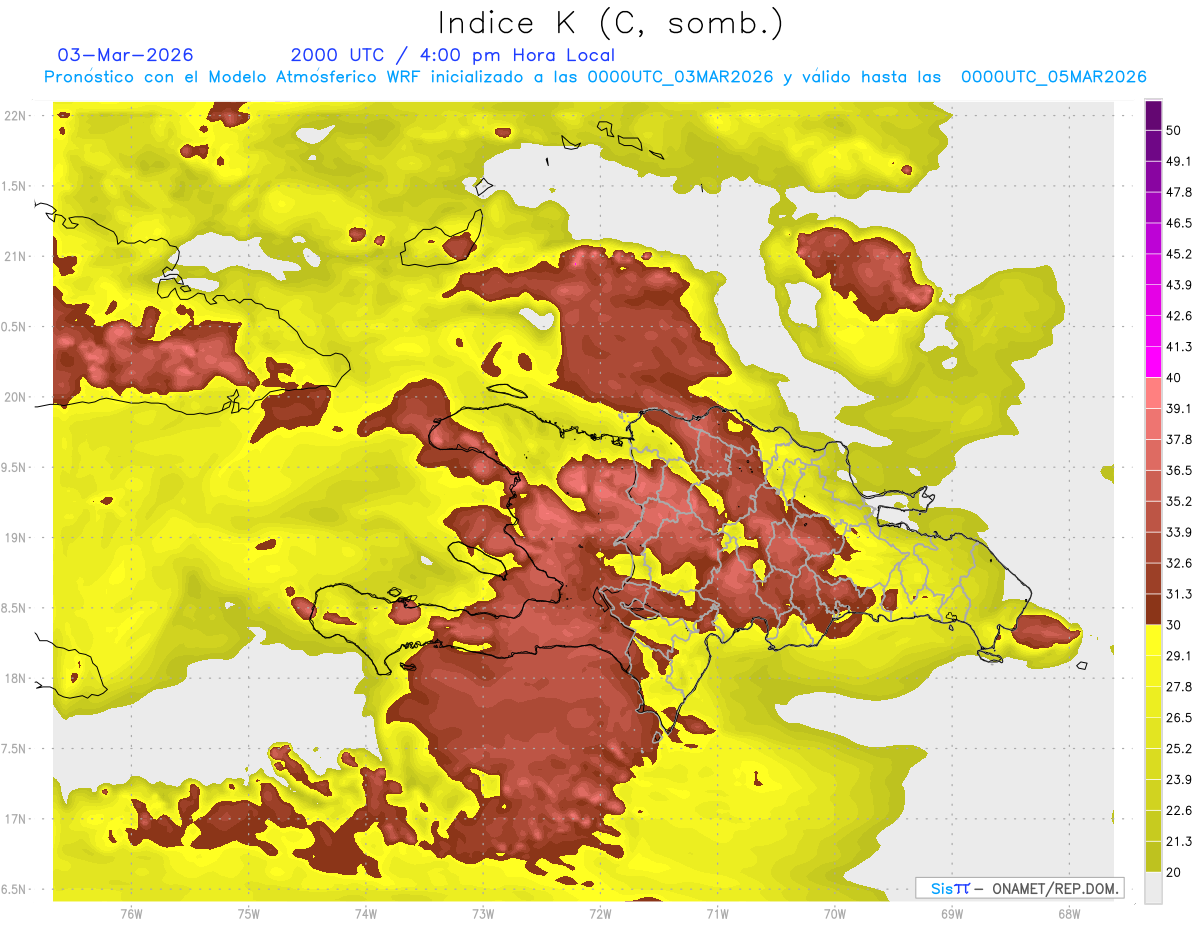Click the colorbar value '35.2'
Image resolution: width=1200 pixels, height=927 pixels.
coord(1179,502)
